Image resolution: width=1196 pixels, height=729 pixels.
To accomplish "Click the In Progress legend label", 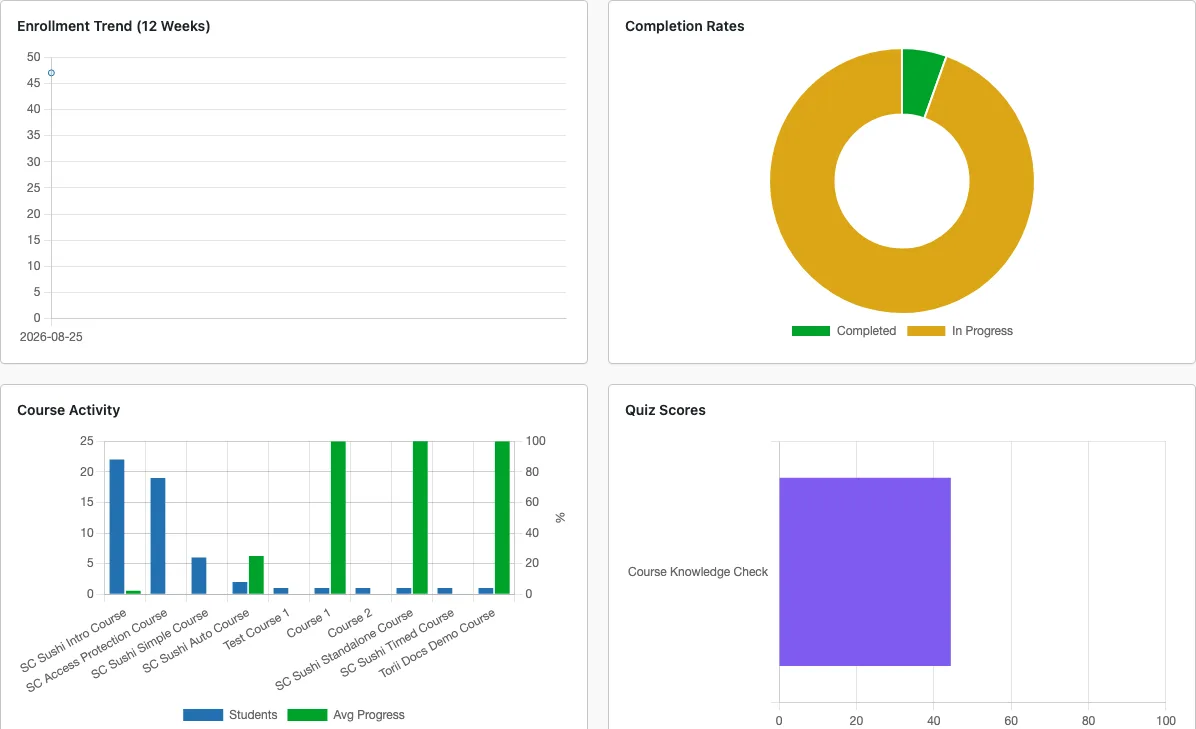I will point(982,331).
